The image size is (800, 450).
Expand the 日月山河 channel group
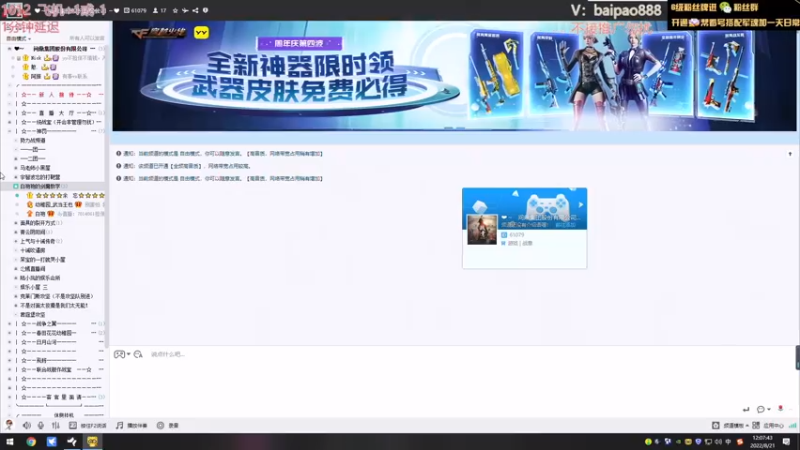[9, 342]
